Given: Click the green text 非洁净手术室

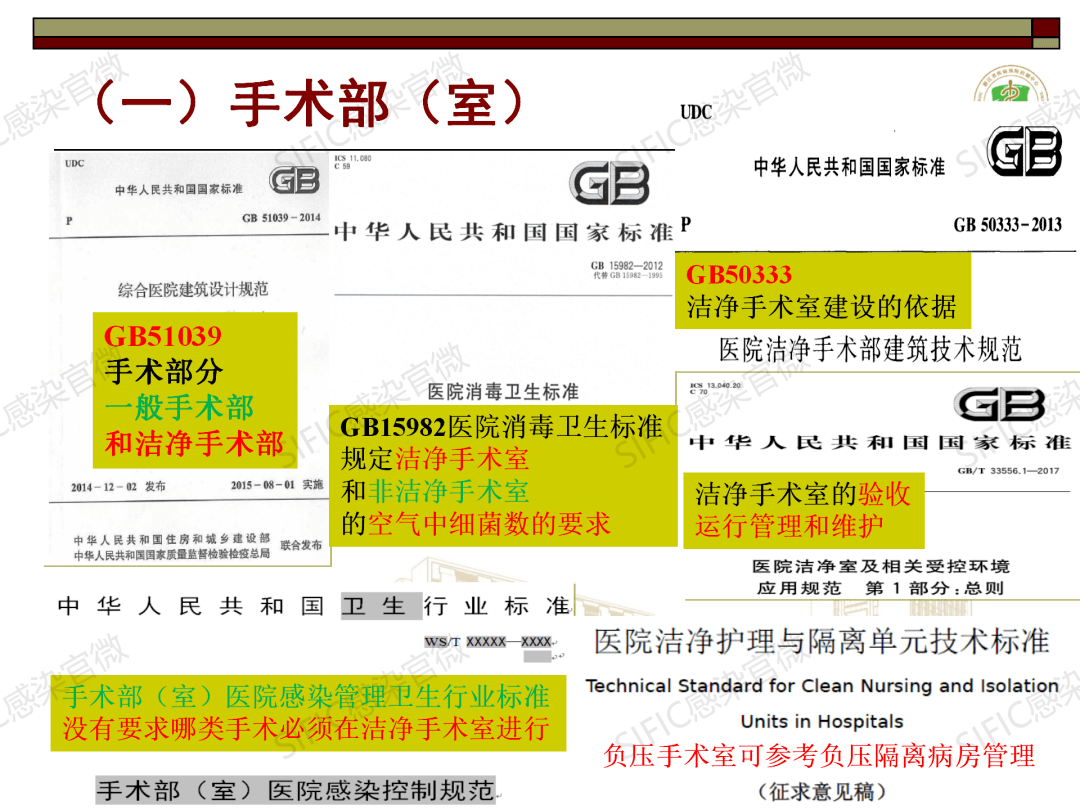Looking at the screenshot, I should (448, 492).
